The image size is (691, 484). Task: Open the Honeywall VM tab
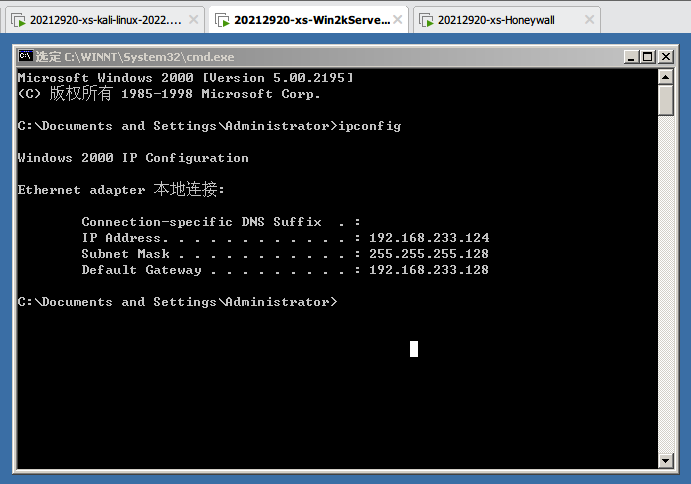coord(507,20)
